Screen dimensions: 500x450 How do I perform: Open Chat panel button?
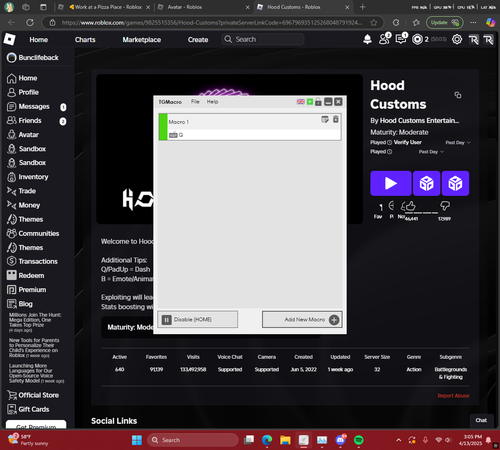pyautogui.click(x=481, y=421)
